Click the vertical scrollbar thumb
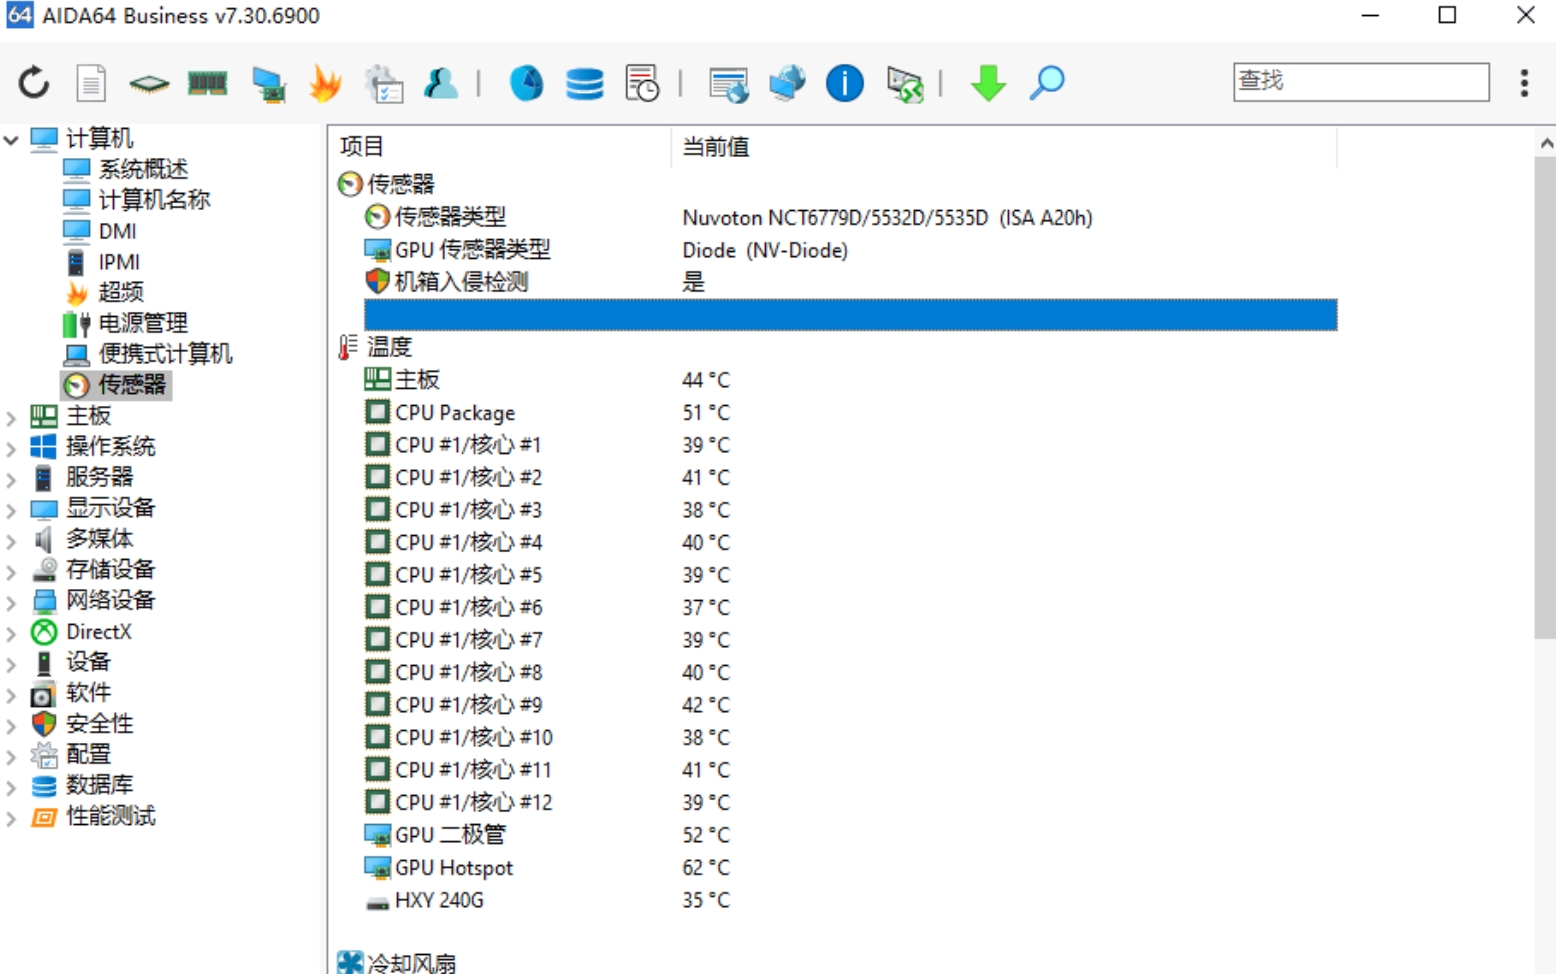 [x=1545, y=398]
